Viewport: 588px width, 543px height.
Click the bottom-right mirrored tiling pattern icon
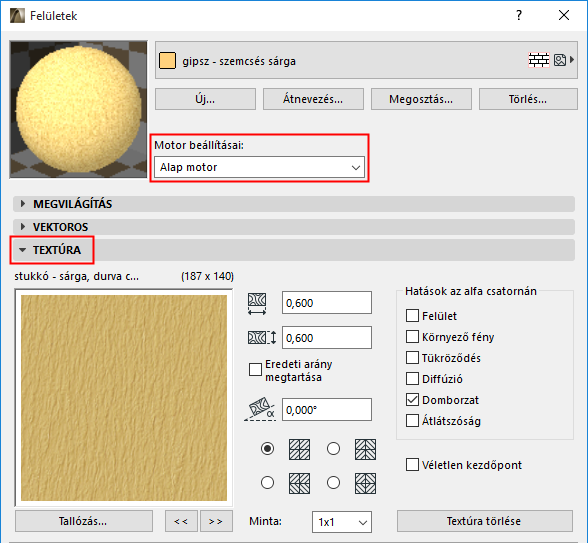pos(365,483)
